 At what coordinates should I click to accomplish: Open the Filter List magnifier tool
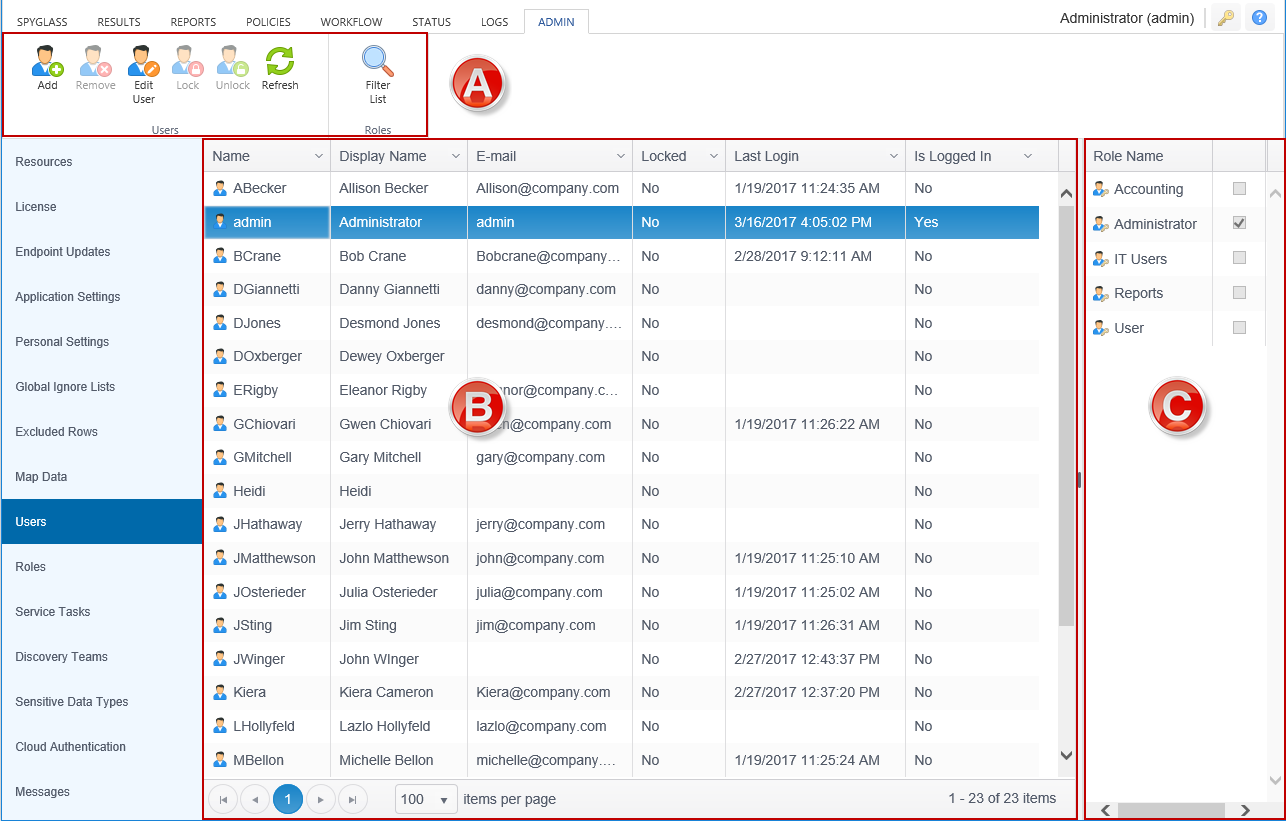(x=377, y=63)
